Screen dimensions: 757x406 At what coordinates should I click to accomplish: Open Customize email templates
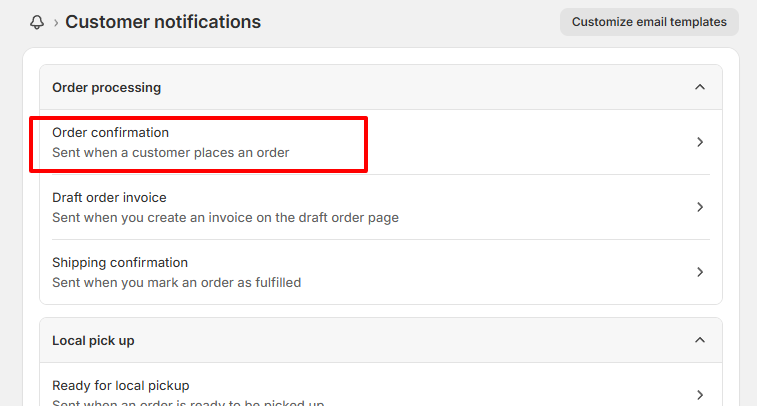pyautogui.click(x=649, y=22)
